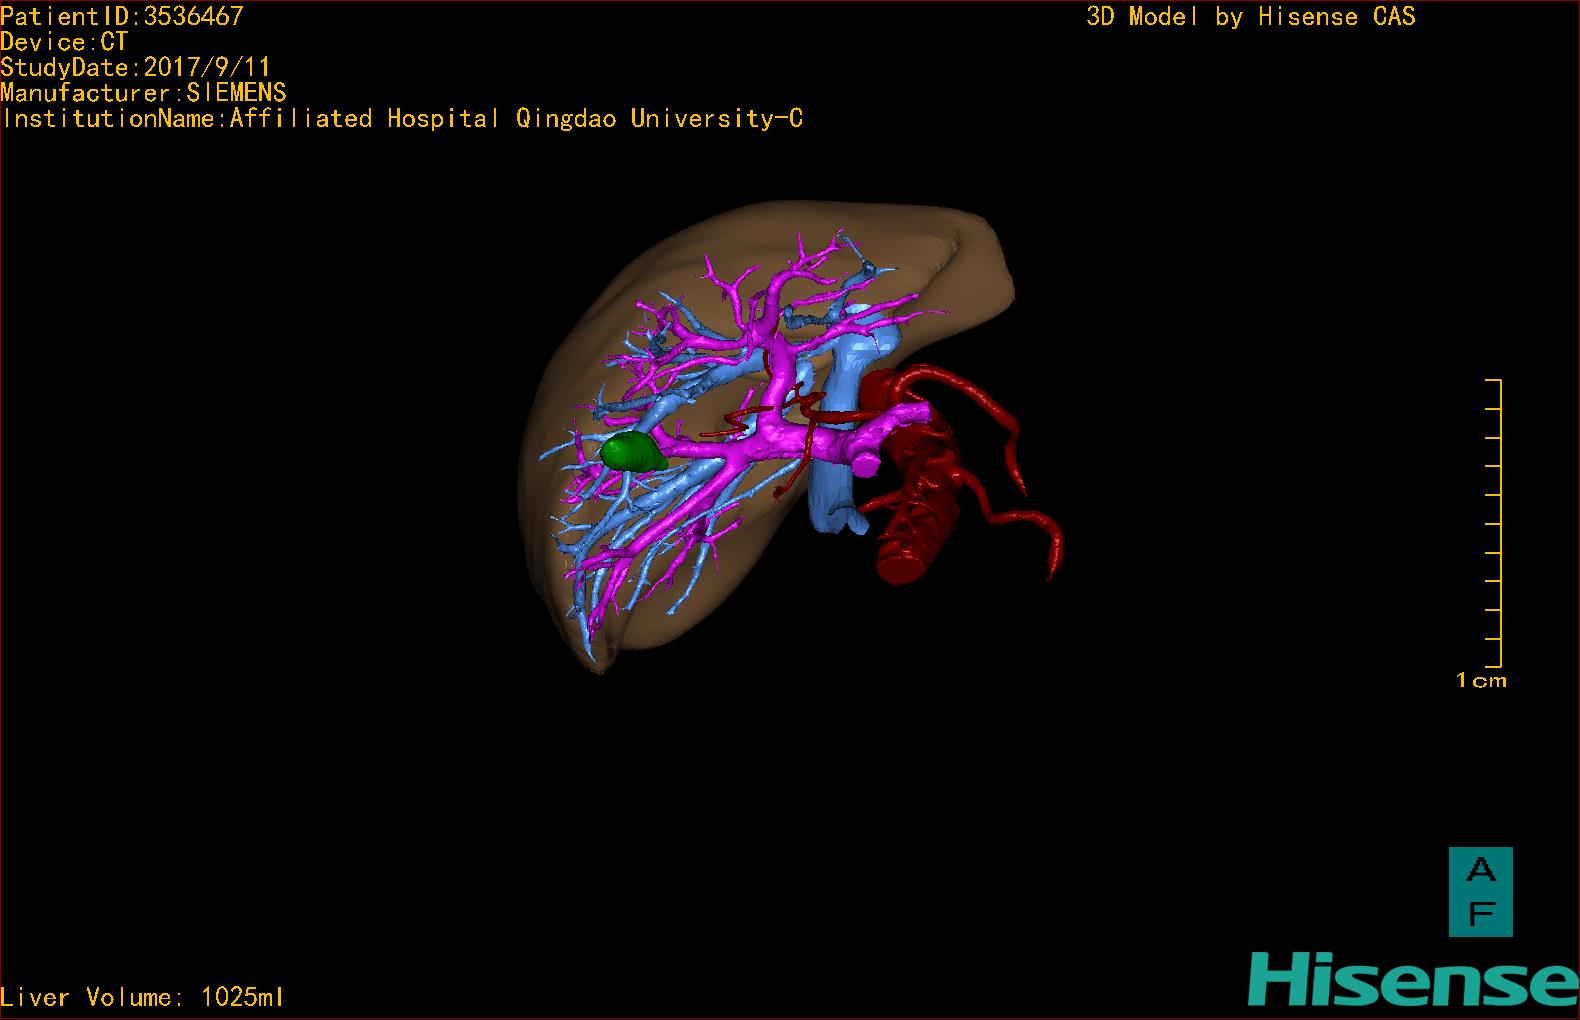Click the 'F' face of the orientation cube
The width and height of the screenshot is (1580, 1020).
(x=1480, y=912)
